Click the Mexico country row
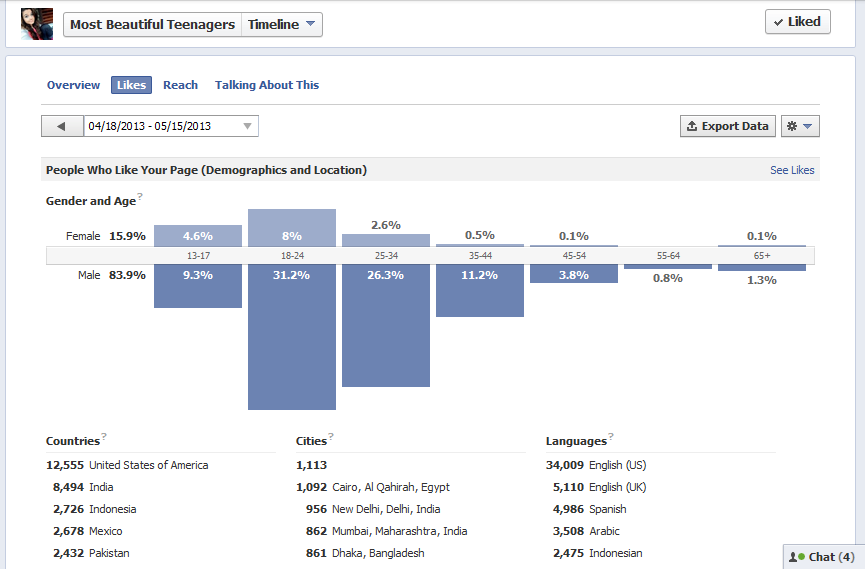 coord(88,531)
